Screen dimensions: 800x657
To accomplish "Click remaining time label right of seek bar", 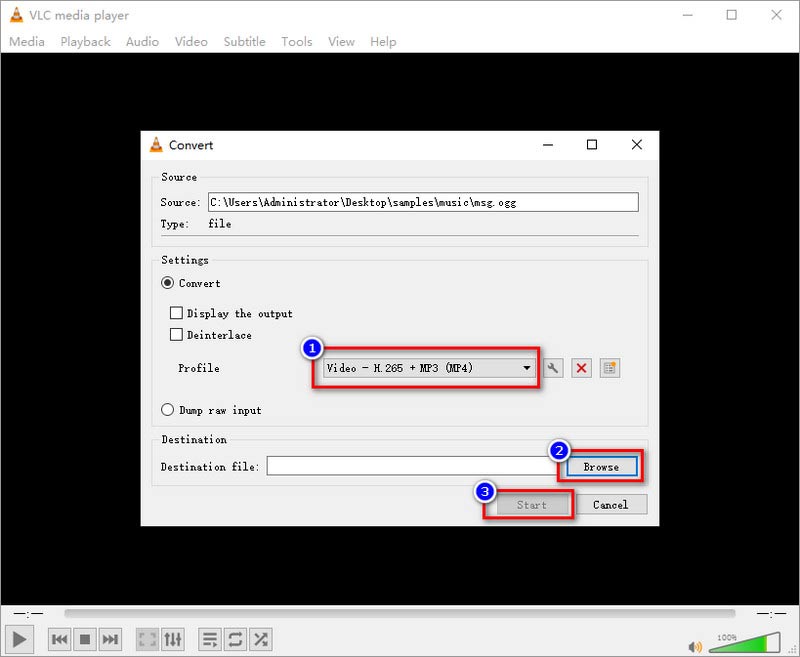I will (x=771, y=613).
